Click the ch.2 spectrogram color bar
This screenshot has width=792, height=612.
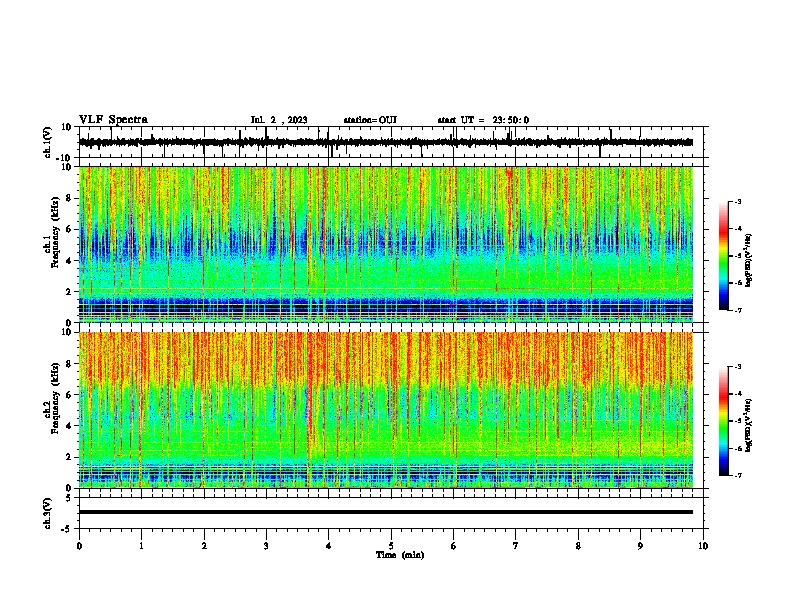point(723,421)
